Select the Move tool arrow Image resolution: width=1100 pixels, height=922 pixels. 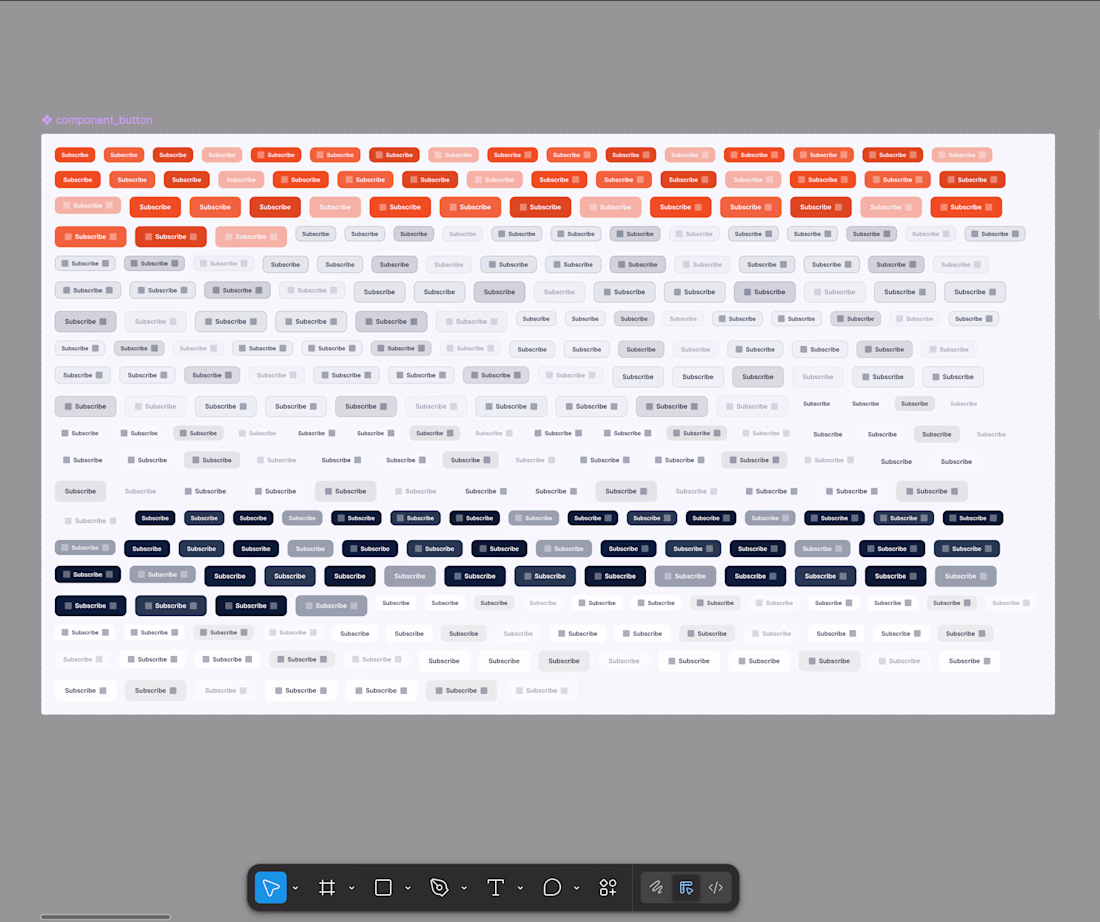point(271,888)
